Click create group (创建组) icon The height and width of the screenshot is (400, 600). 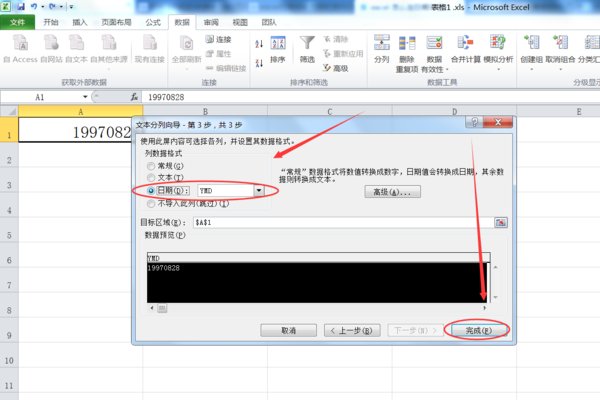532,52
